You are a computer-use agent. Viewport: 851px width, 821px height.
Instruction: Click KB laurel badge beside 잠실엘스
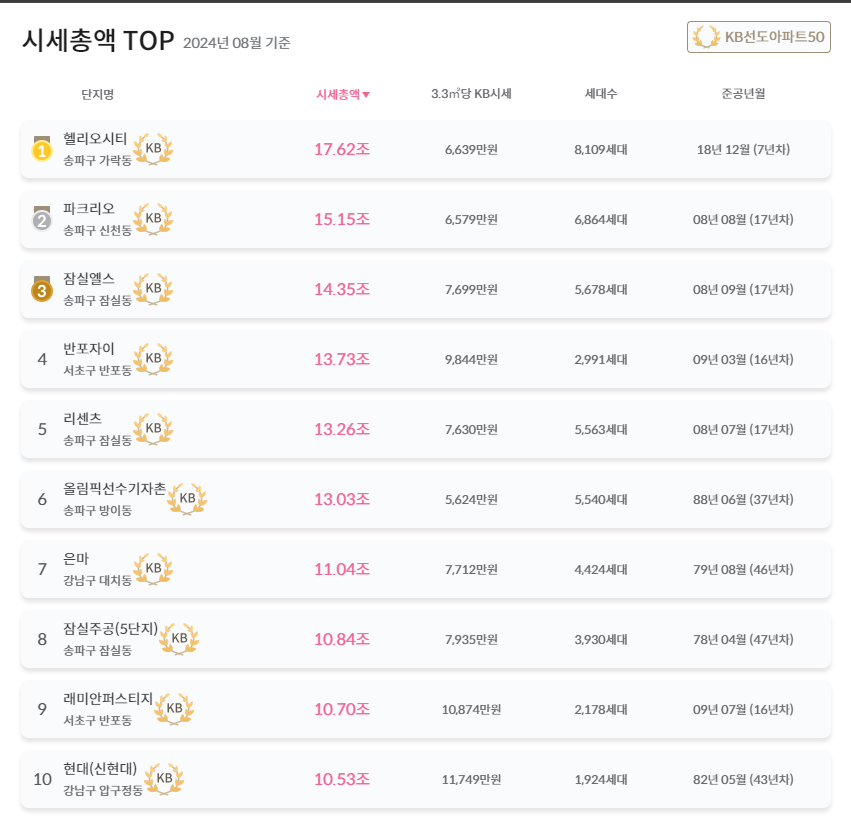click(153, 289)
